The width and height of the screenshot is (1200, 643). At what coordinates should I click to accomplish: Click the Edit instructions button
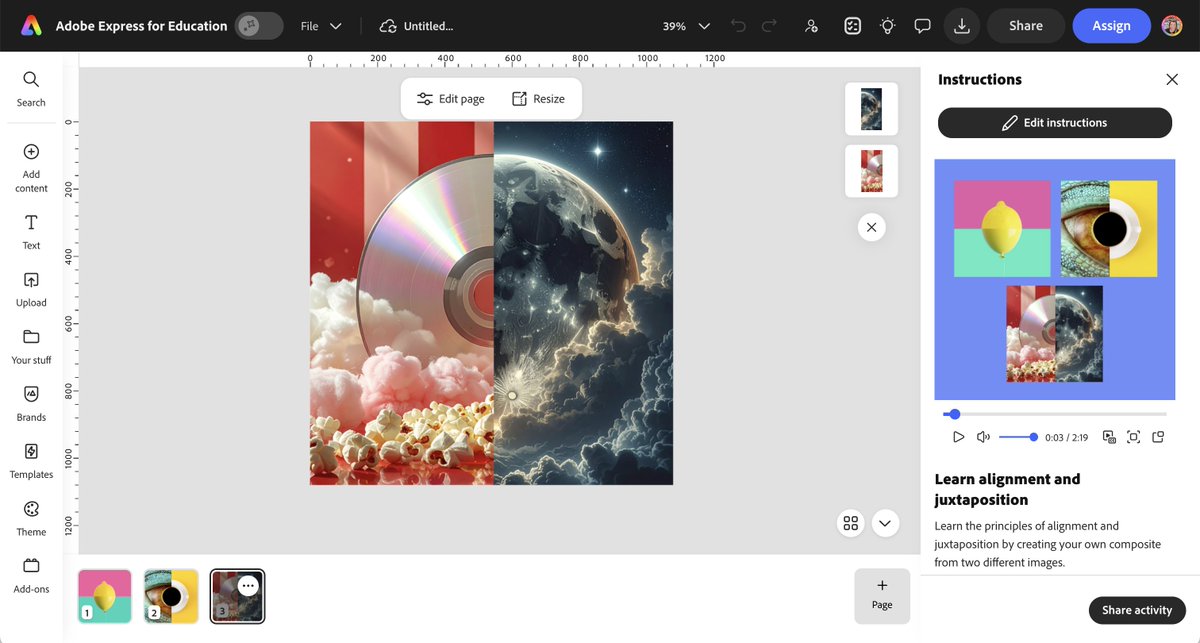pos(1054,122)
